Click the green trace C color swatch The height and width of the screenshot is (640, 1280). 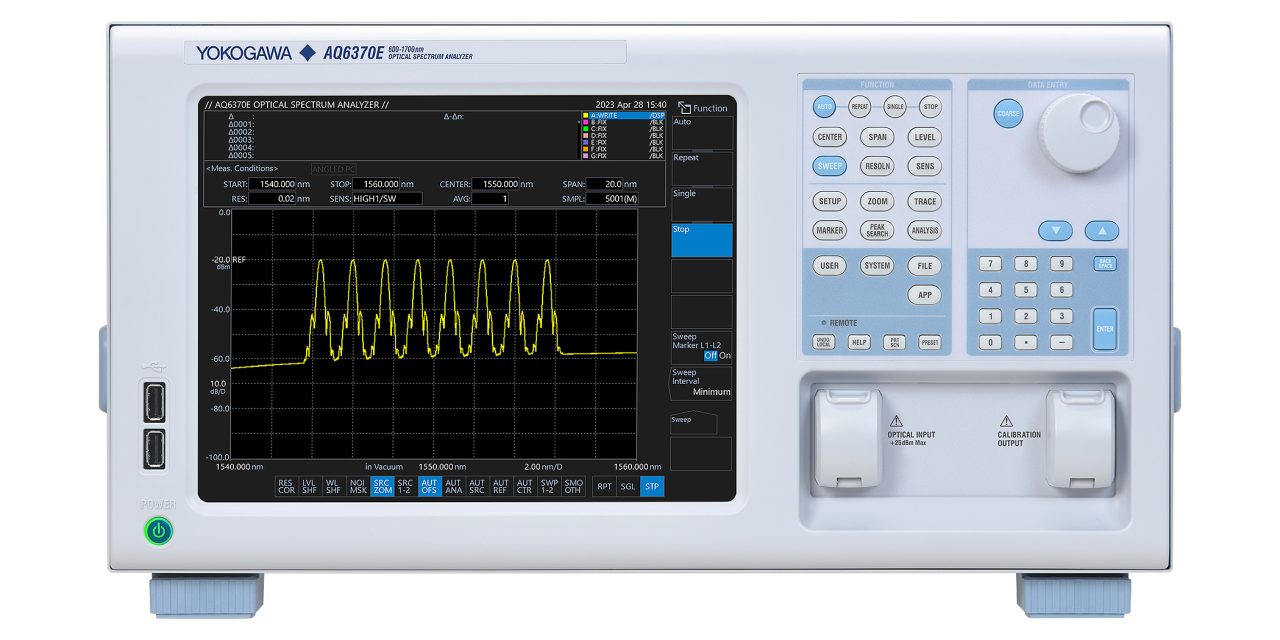pyautogui.click(x=586, y=129)
